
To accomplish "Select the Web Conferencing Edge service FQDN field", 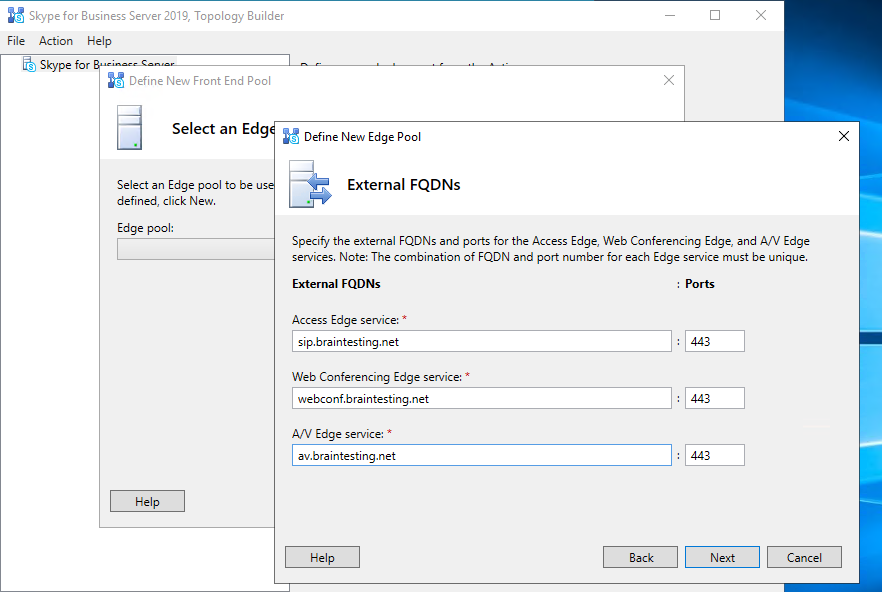I will pos(481,399).
